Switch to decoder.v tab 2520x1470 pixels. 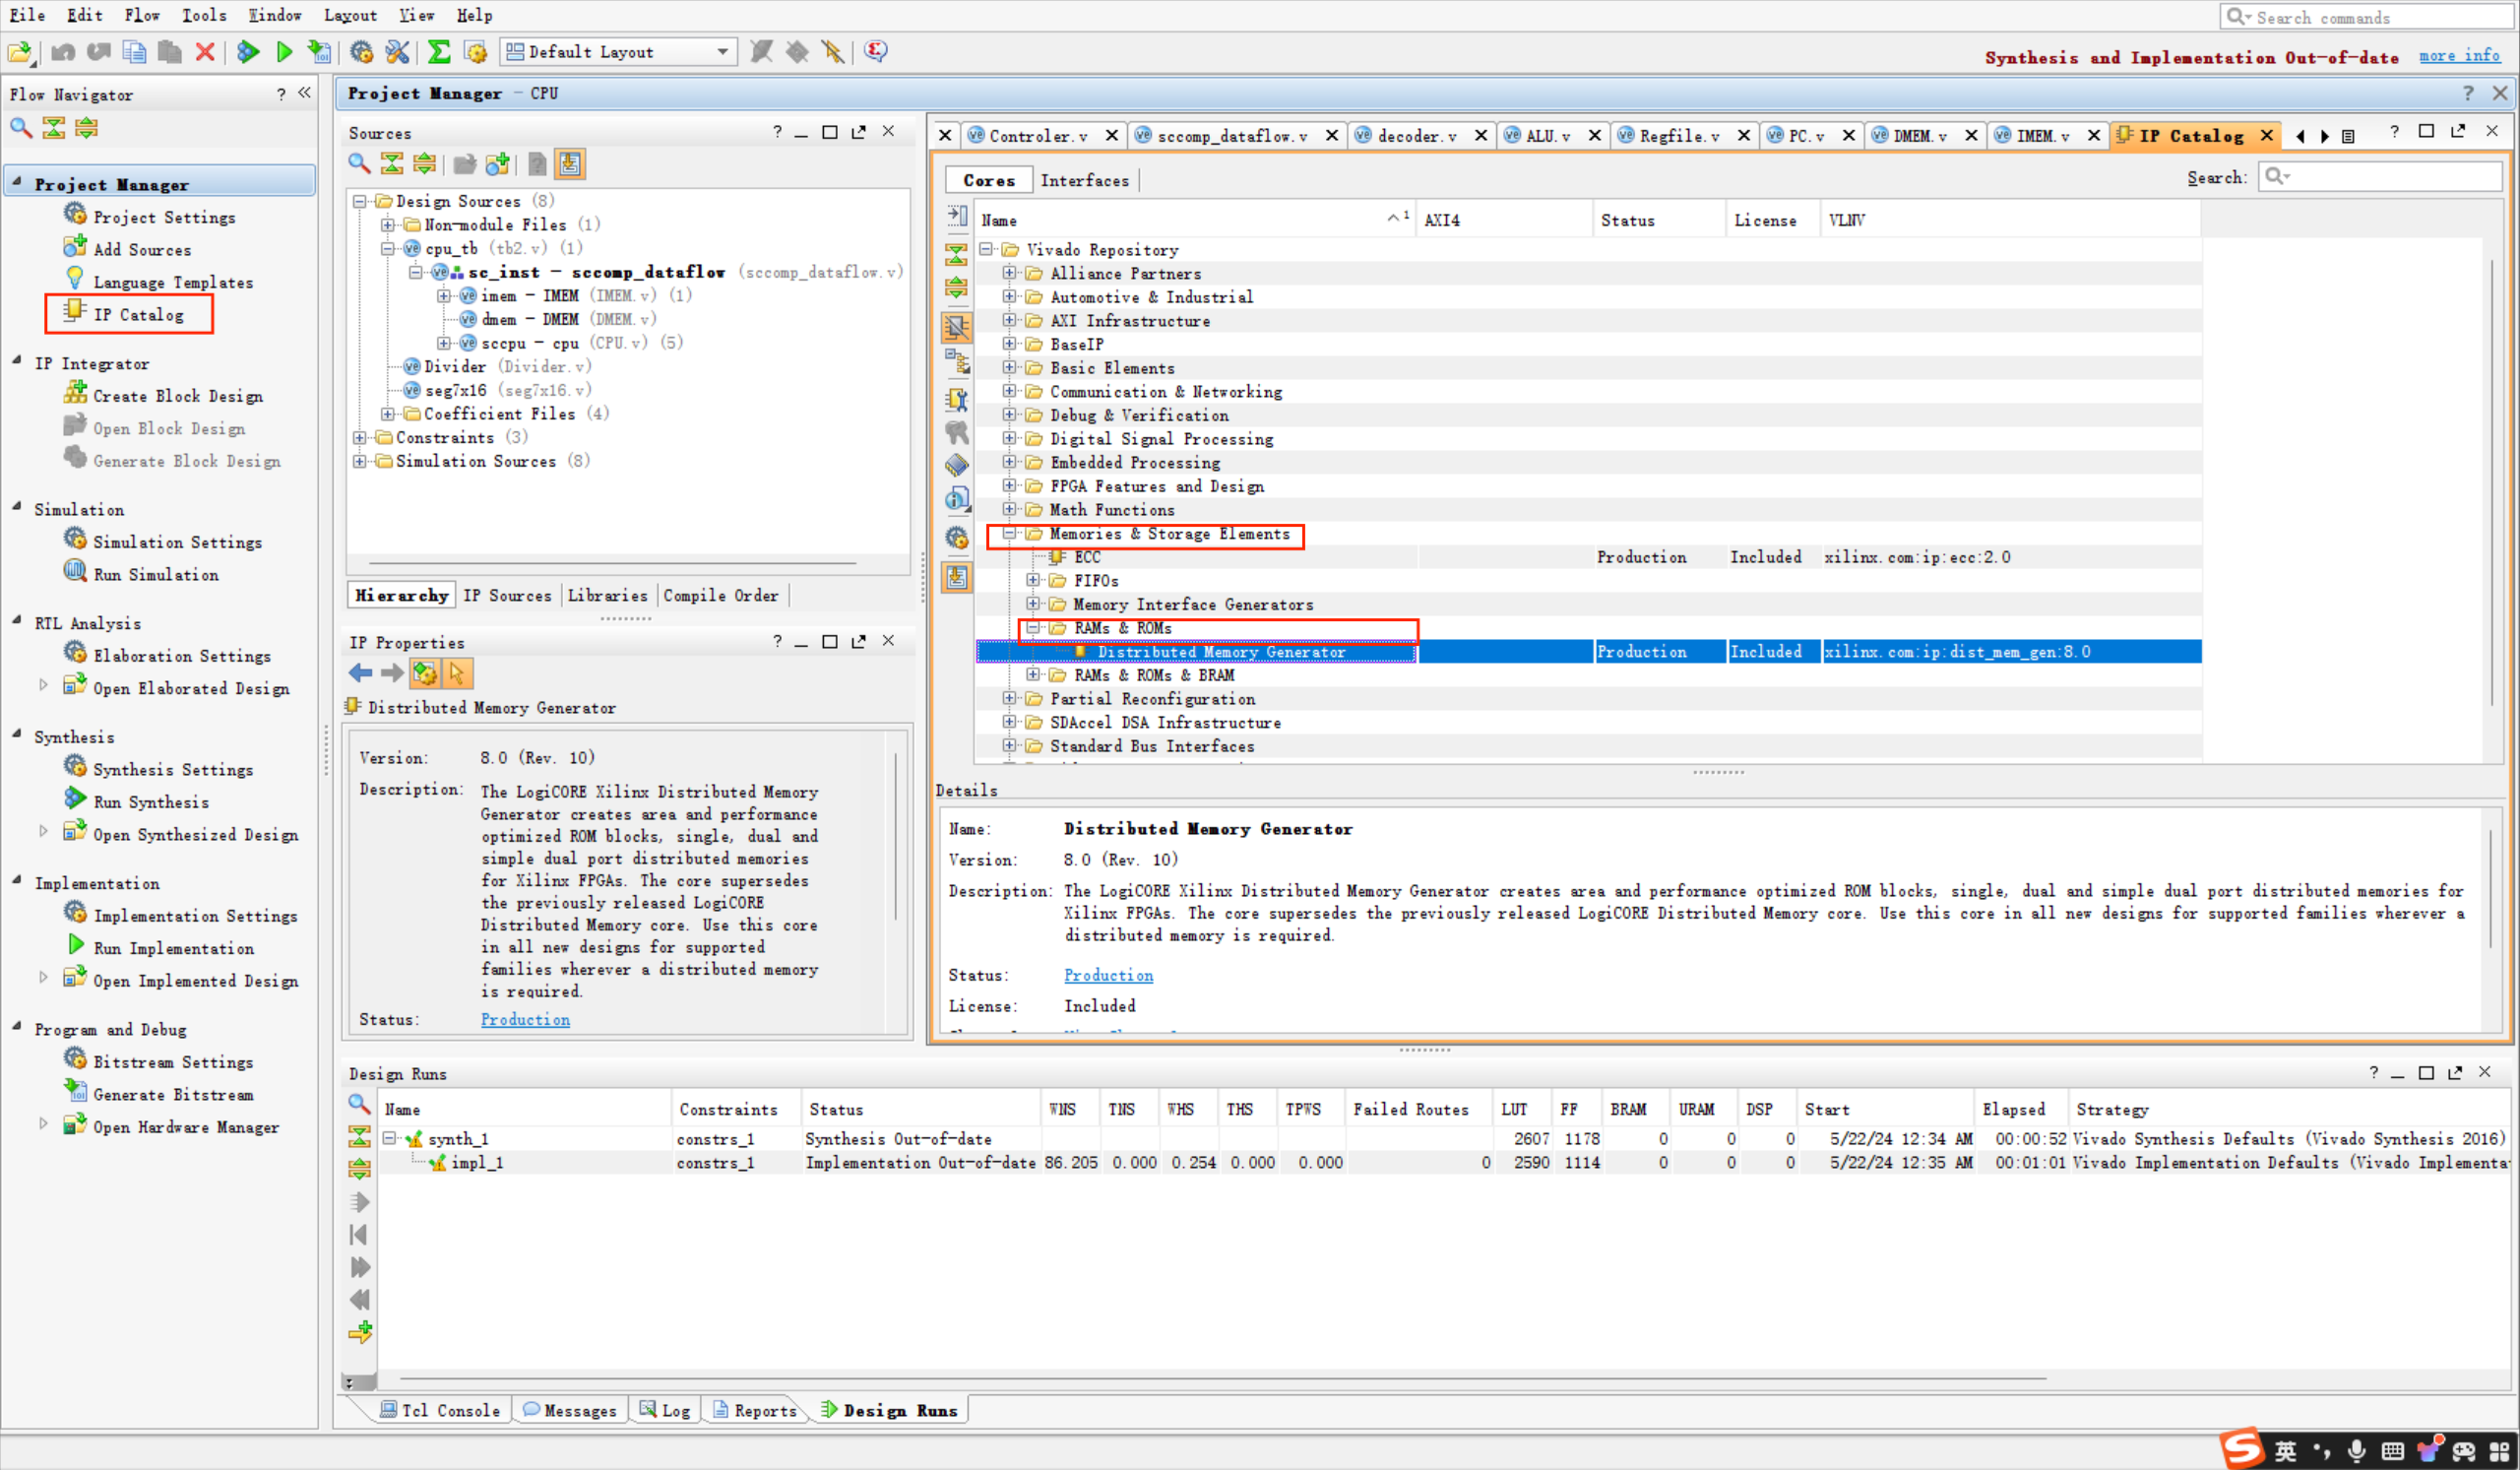tap(1415, 135)
